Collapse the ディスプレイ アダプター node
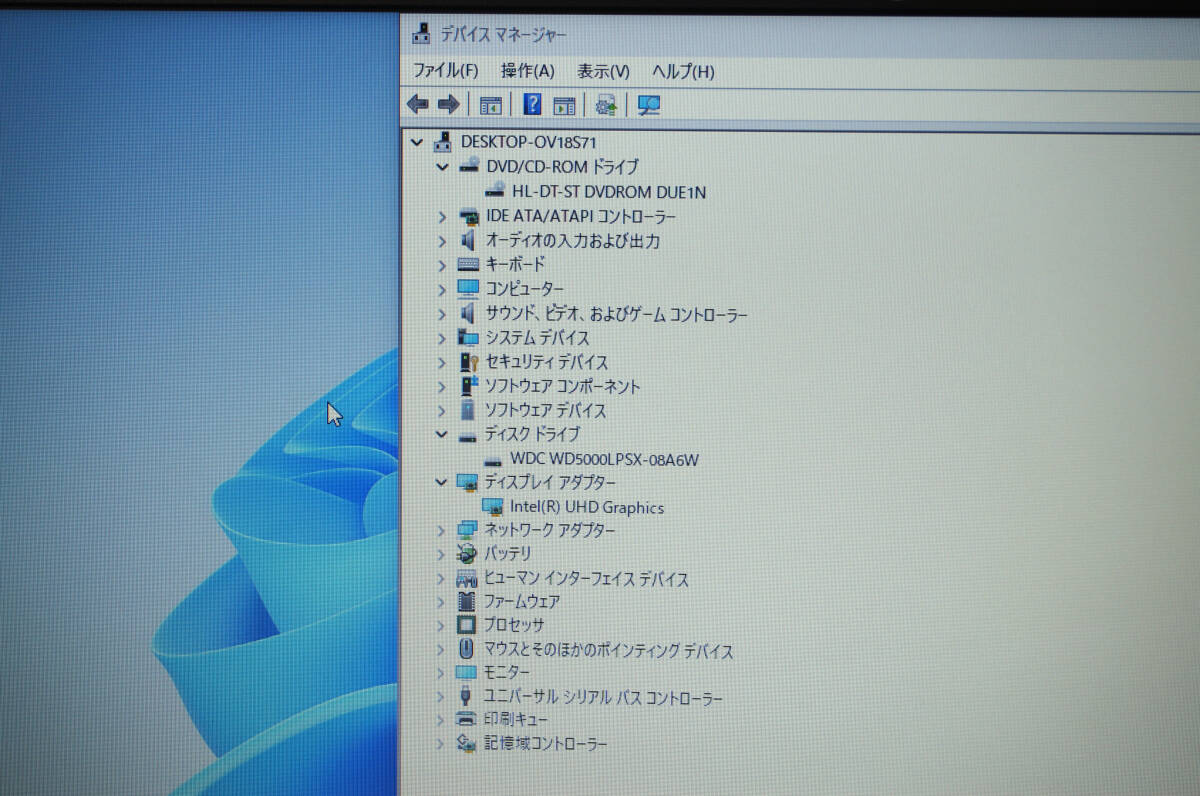 [x=441, y=482]
